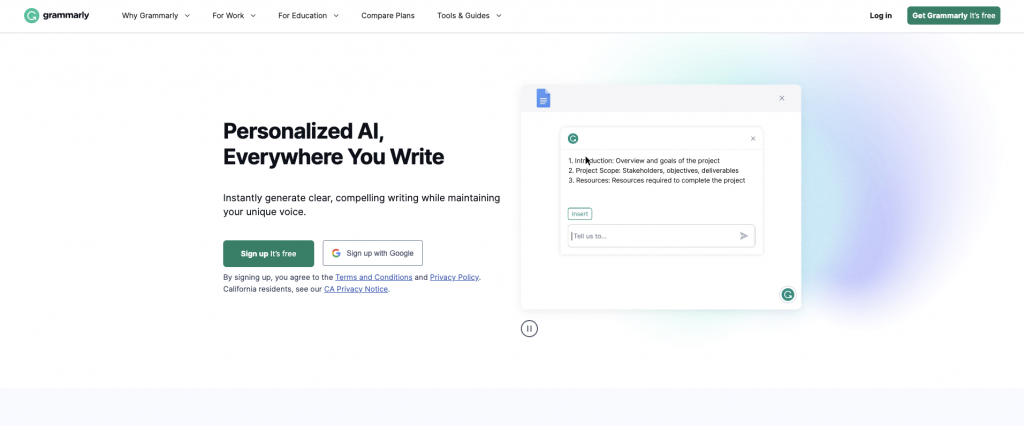Open the Privacy Policy link
This screenshot has width=1024, height=426.
455,277
